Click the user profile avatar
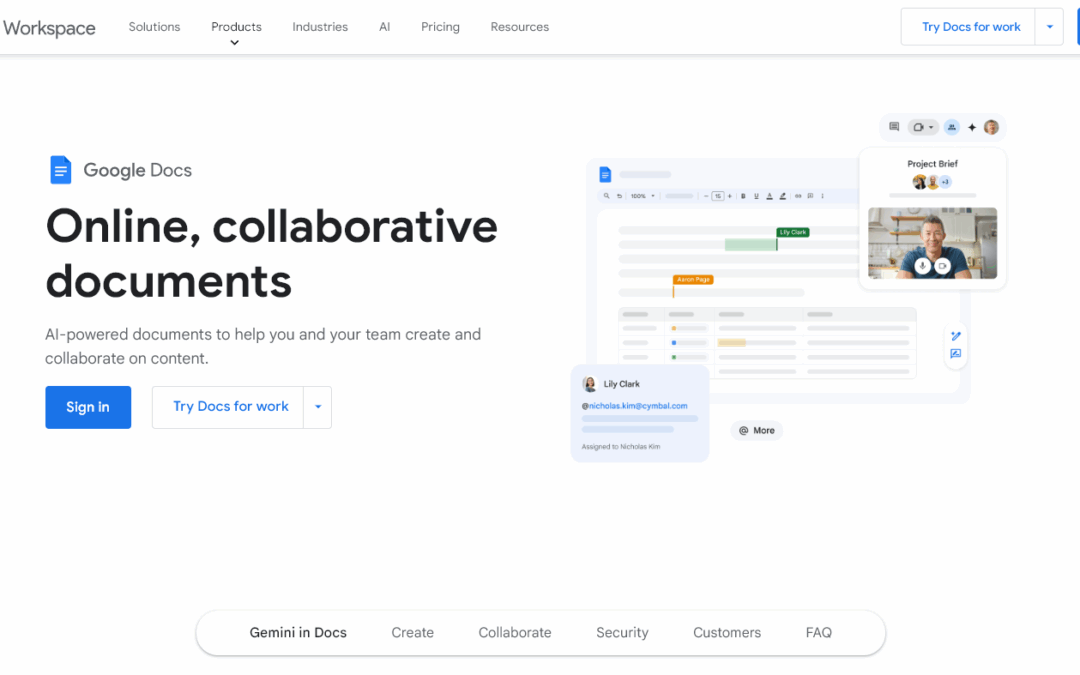This screenshot has height=675, width=1080. tap(991, 127)
